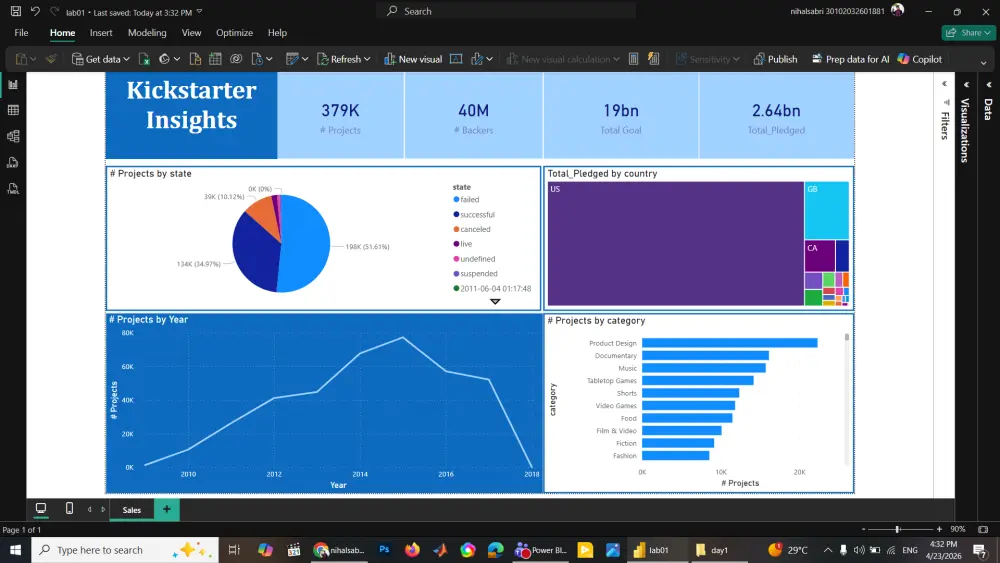This screenshot has height=563, width=1000.
Task: Add a new report page
Action: point(166,509)
